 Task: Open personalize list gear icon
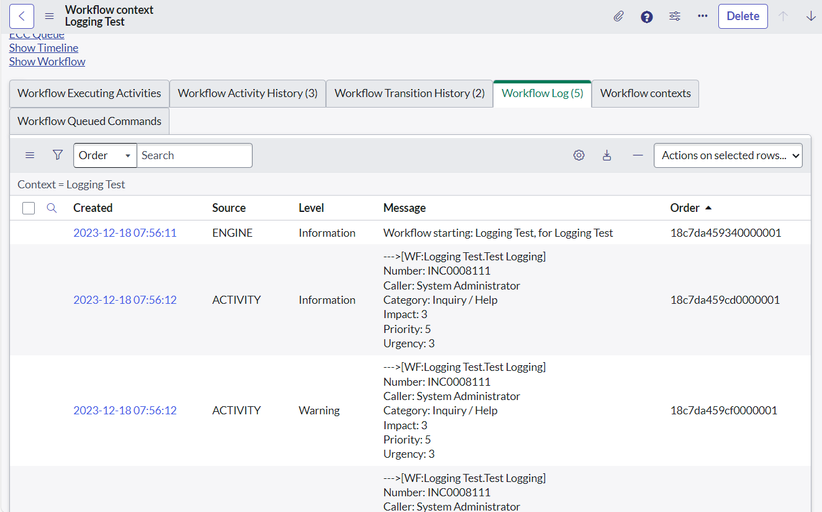point(579,155)
